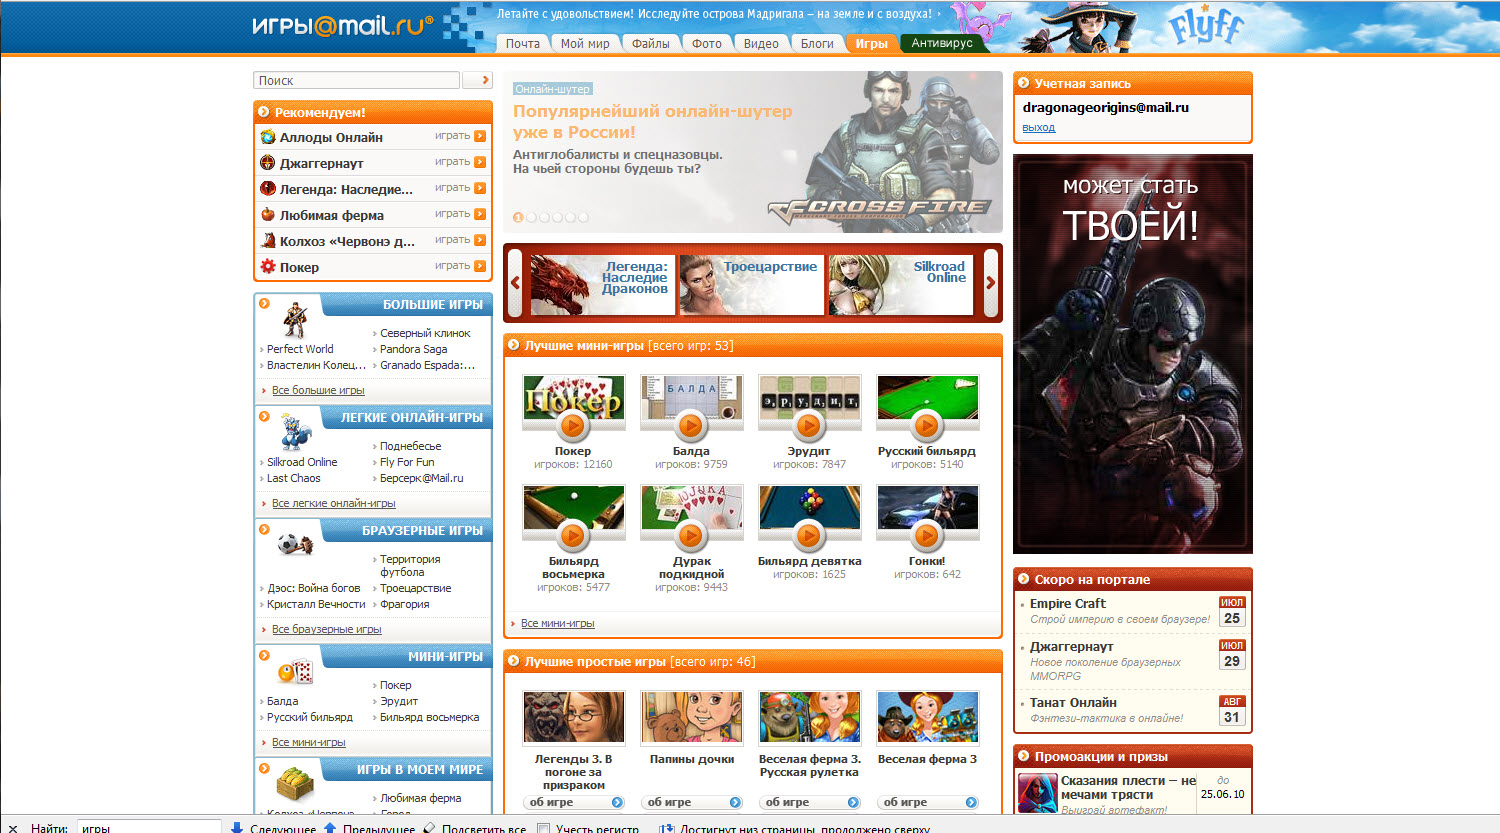Open Perfect World link

(300, 349)
